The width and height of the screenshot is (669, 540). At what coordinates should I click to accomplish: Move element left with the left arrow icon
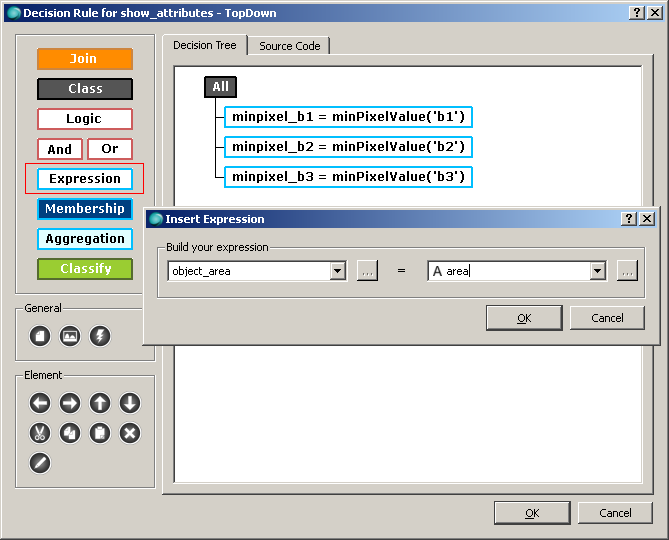click(40, 403)
